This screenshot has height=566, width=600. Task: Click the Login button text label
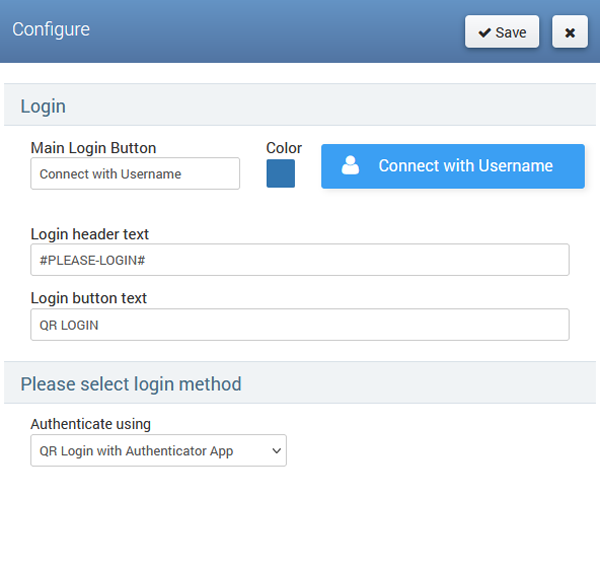pyautogui.click(x=89, y=298)
